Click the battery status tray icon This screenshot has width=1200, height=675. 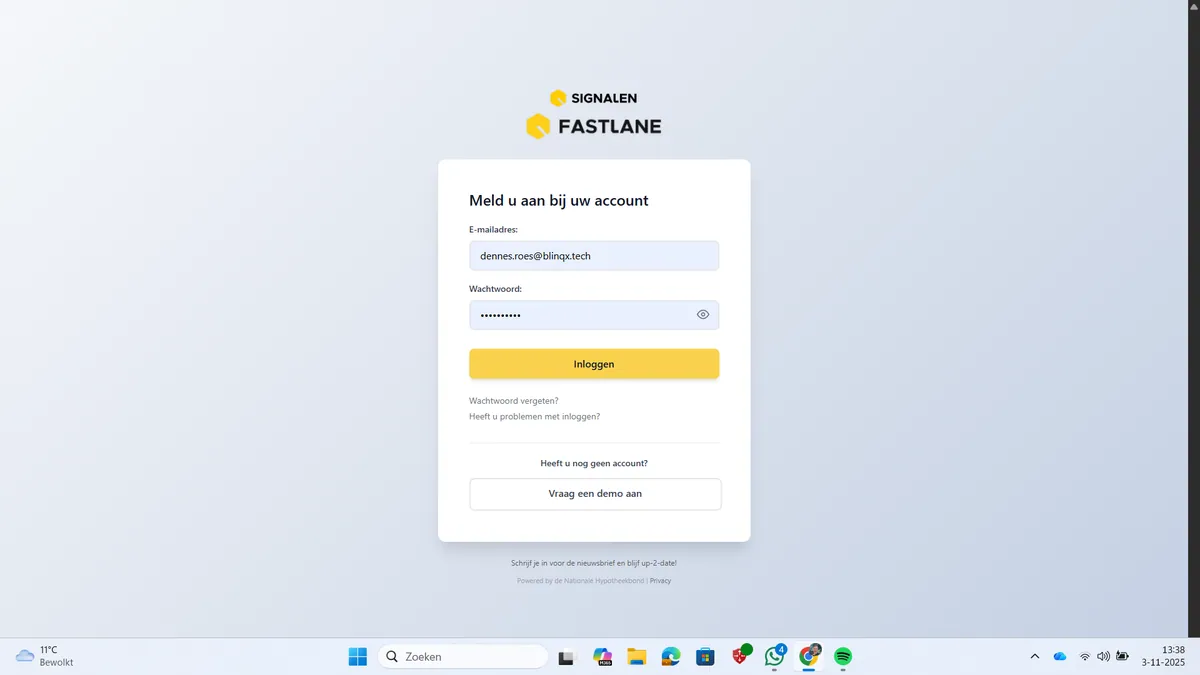[1123, 657]
